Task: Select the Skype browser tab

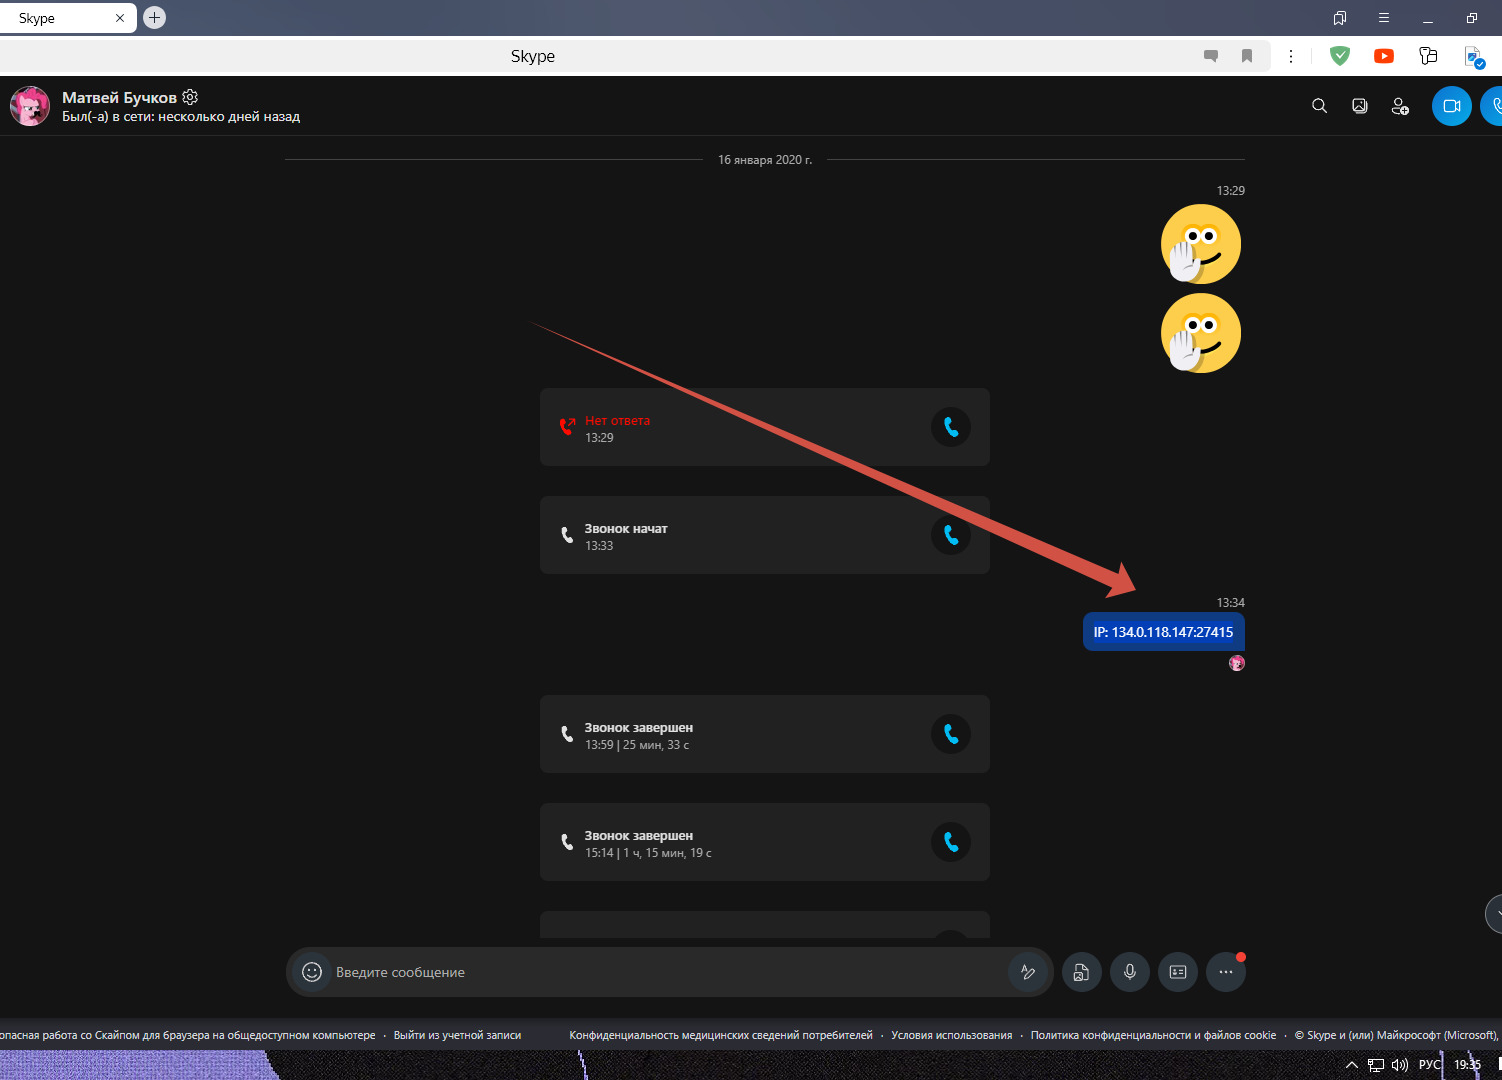Action: point(68,18)
